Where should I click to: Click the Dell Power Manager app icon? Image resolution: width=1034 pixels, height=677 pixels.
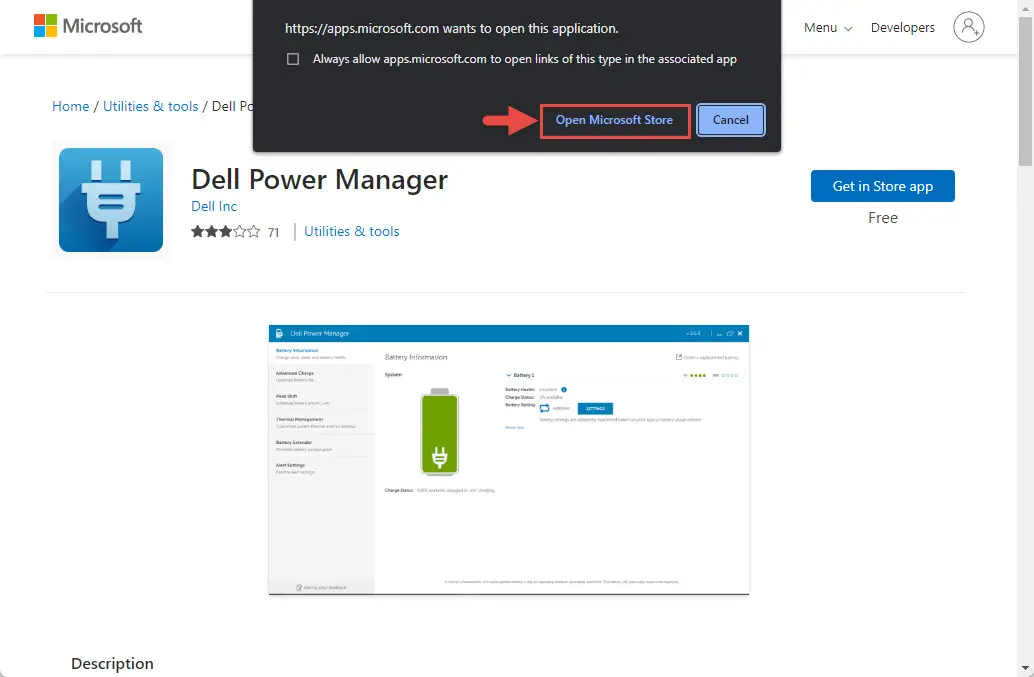(x=111, y=200)
